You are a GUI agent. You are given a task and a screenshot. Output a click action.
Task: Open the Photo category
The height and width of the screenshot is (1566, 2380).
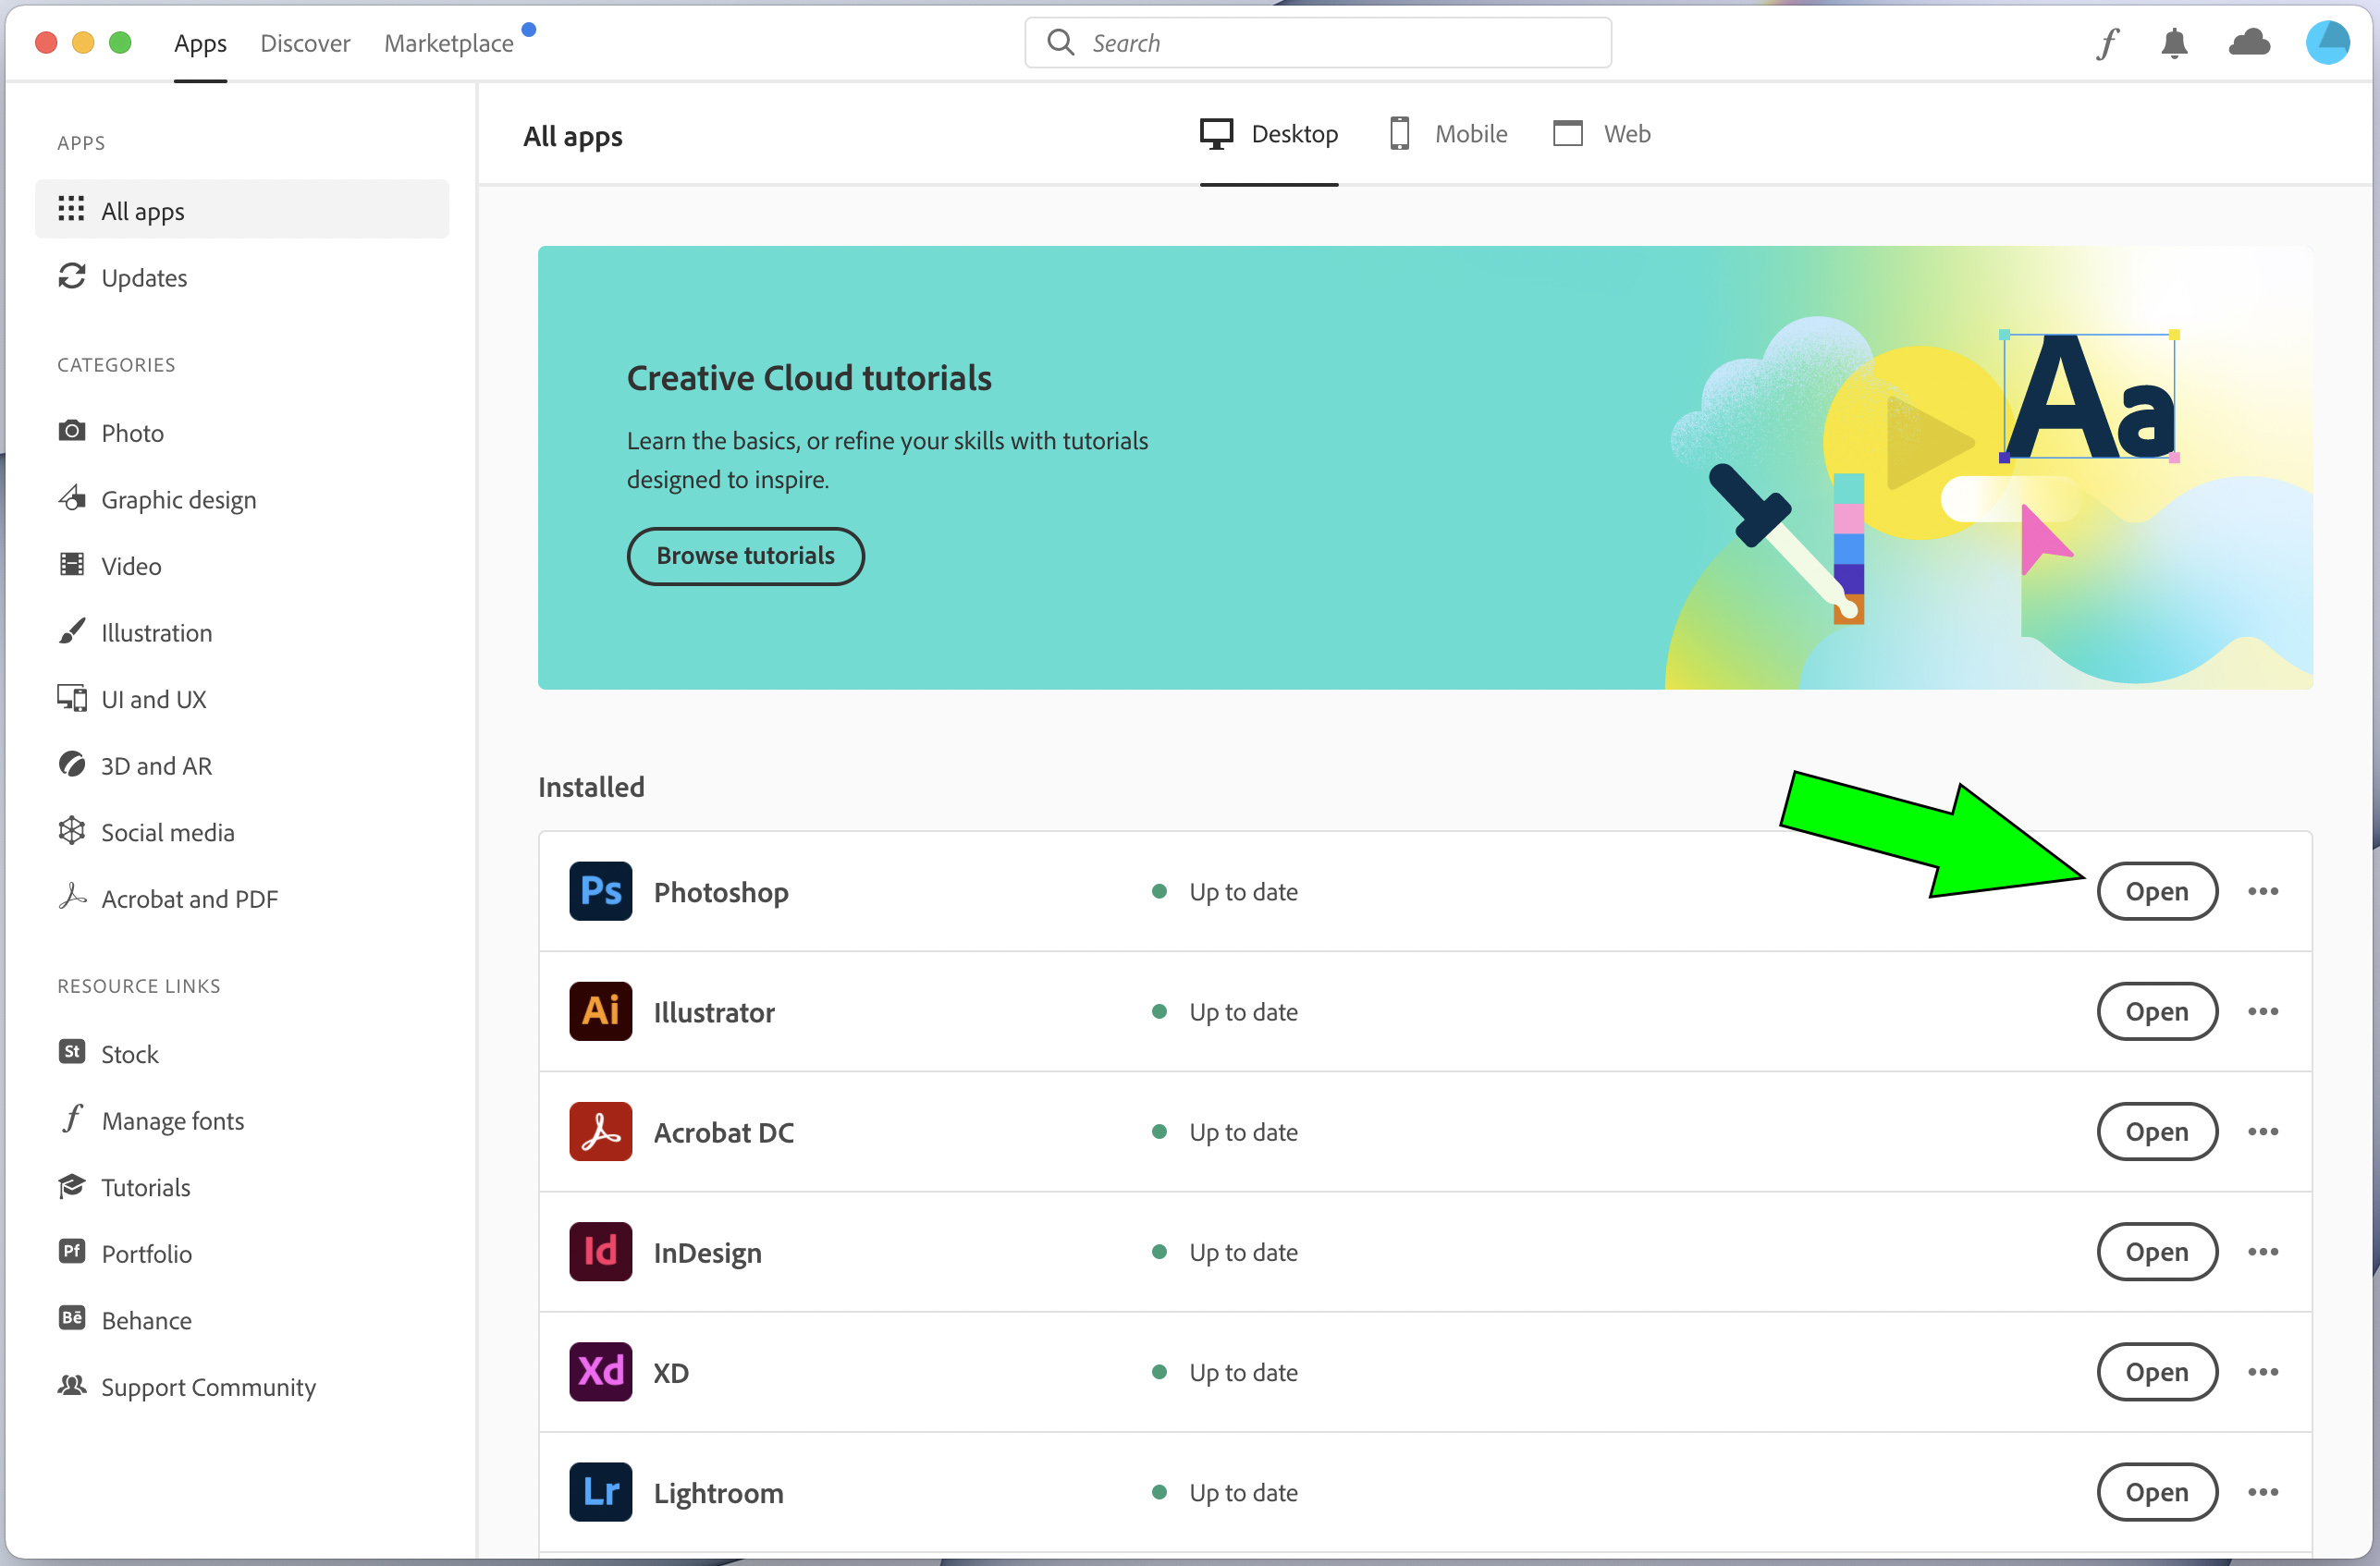pyautogui.click(x=110, y=432)
